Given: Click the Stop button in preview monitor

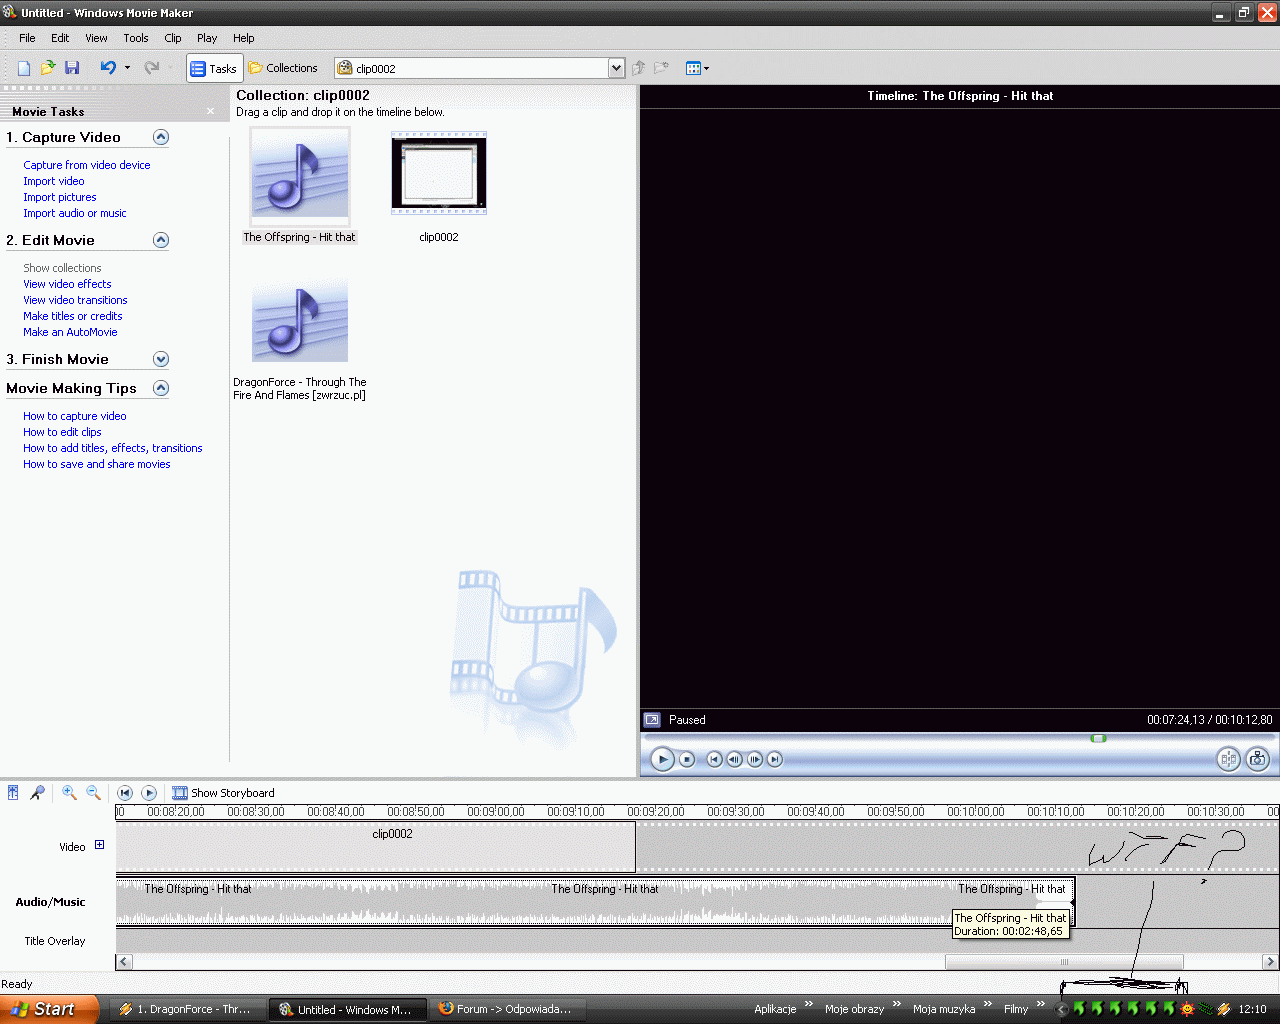Looking at the screenshot, I should 687,759.
